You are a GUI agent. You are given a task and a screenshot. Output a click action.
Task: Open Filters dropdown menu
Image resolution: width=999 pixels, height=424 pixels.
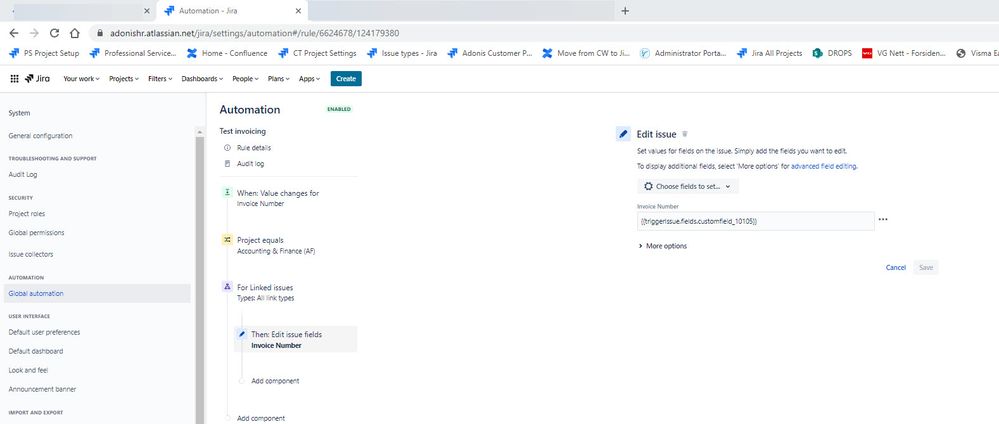coord(160,78)
